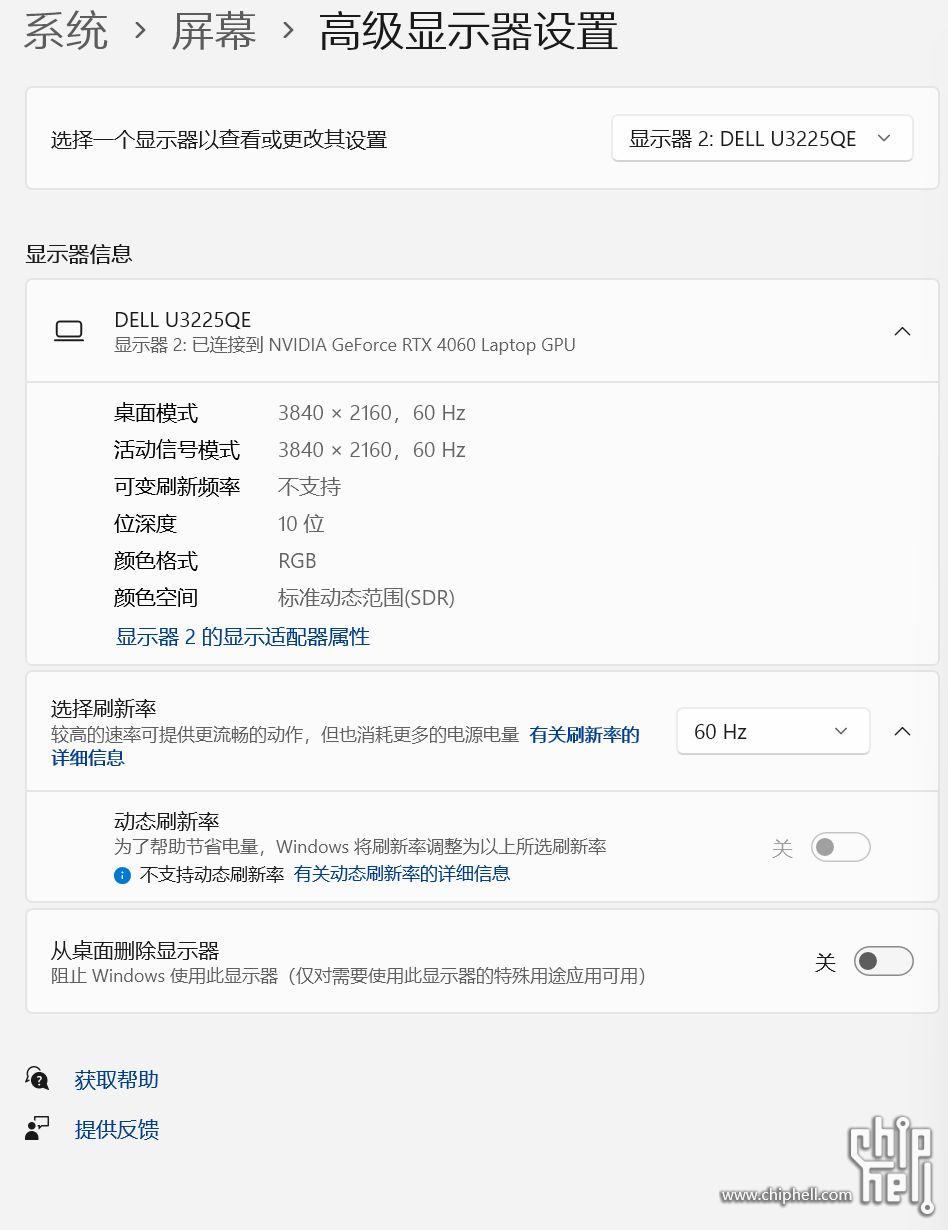Collapse the DELL U3225QE info card
The width and height of the screenshot is (948, 1230).
click(902, 331)
